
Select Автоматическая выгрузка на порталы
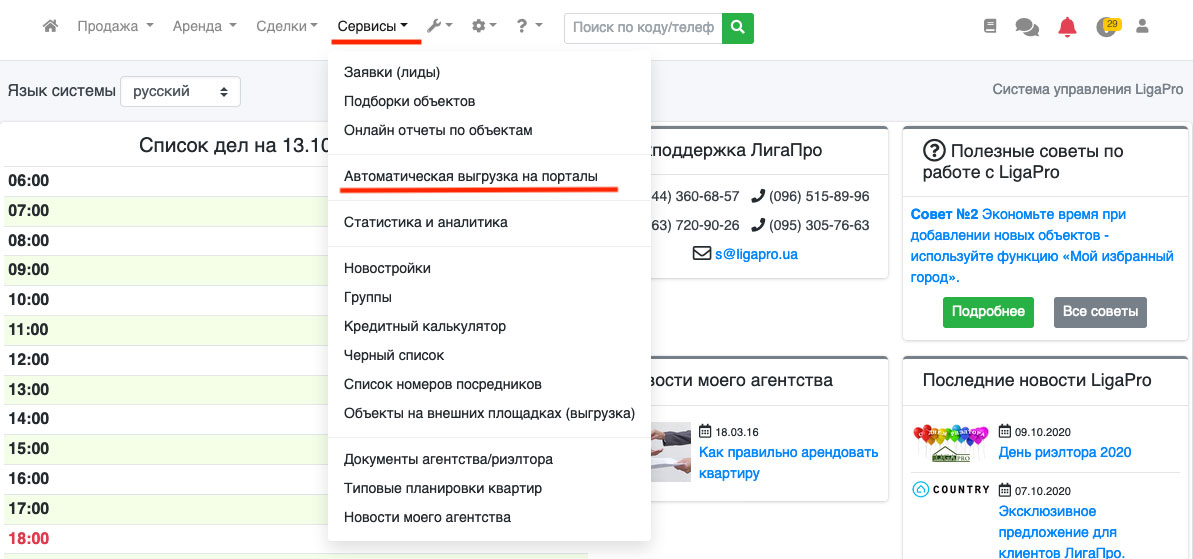(x=470, y=176)
